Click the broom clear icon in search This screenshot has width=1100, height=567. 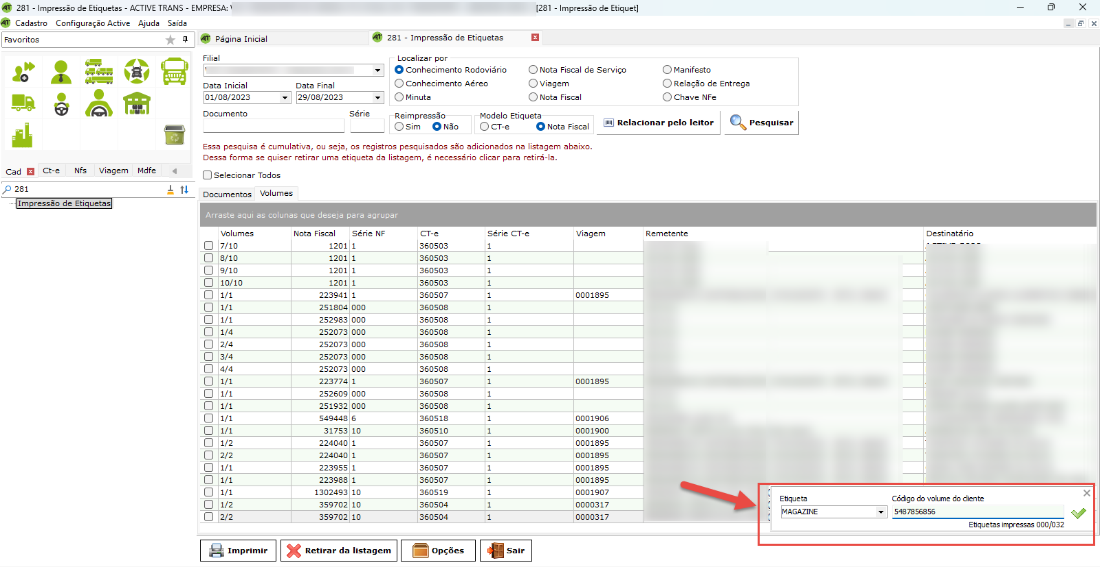click(x=170, y=189)
